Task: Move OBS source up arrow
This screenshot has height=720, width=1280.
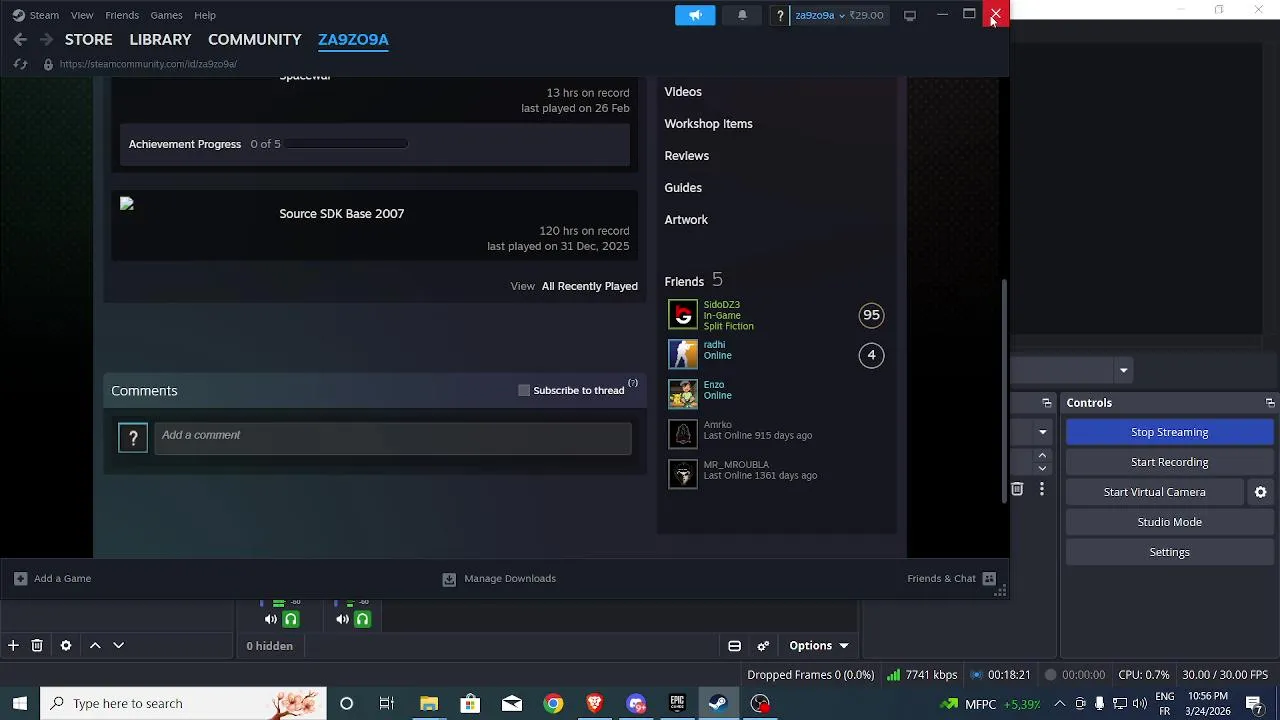Action: click(x=95, y=645)
